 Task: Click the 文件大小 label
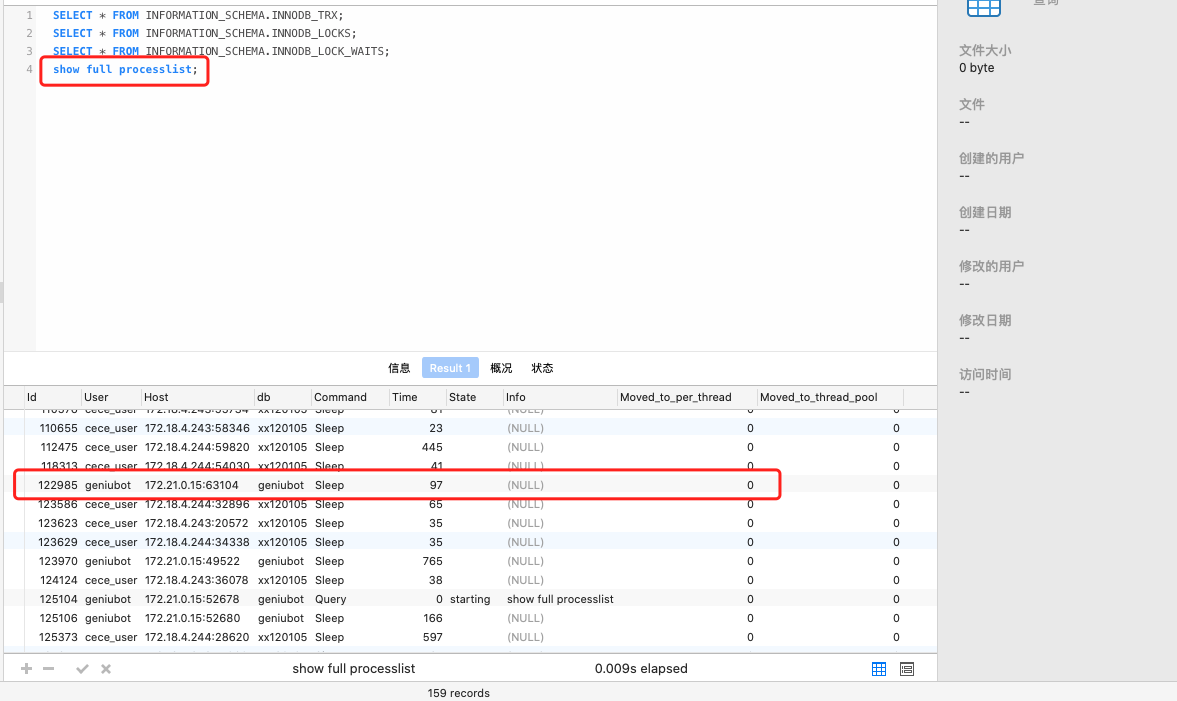[x=985, y=50]
